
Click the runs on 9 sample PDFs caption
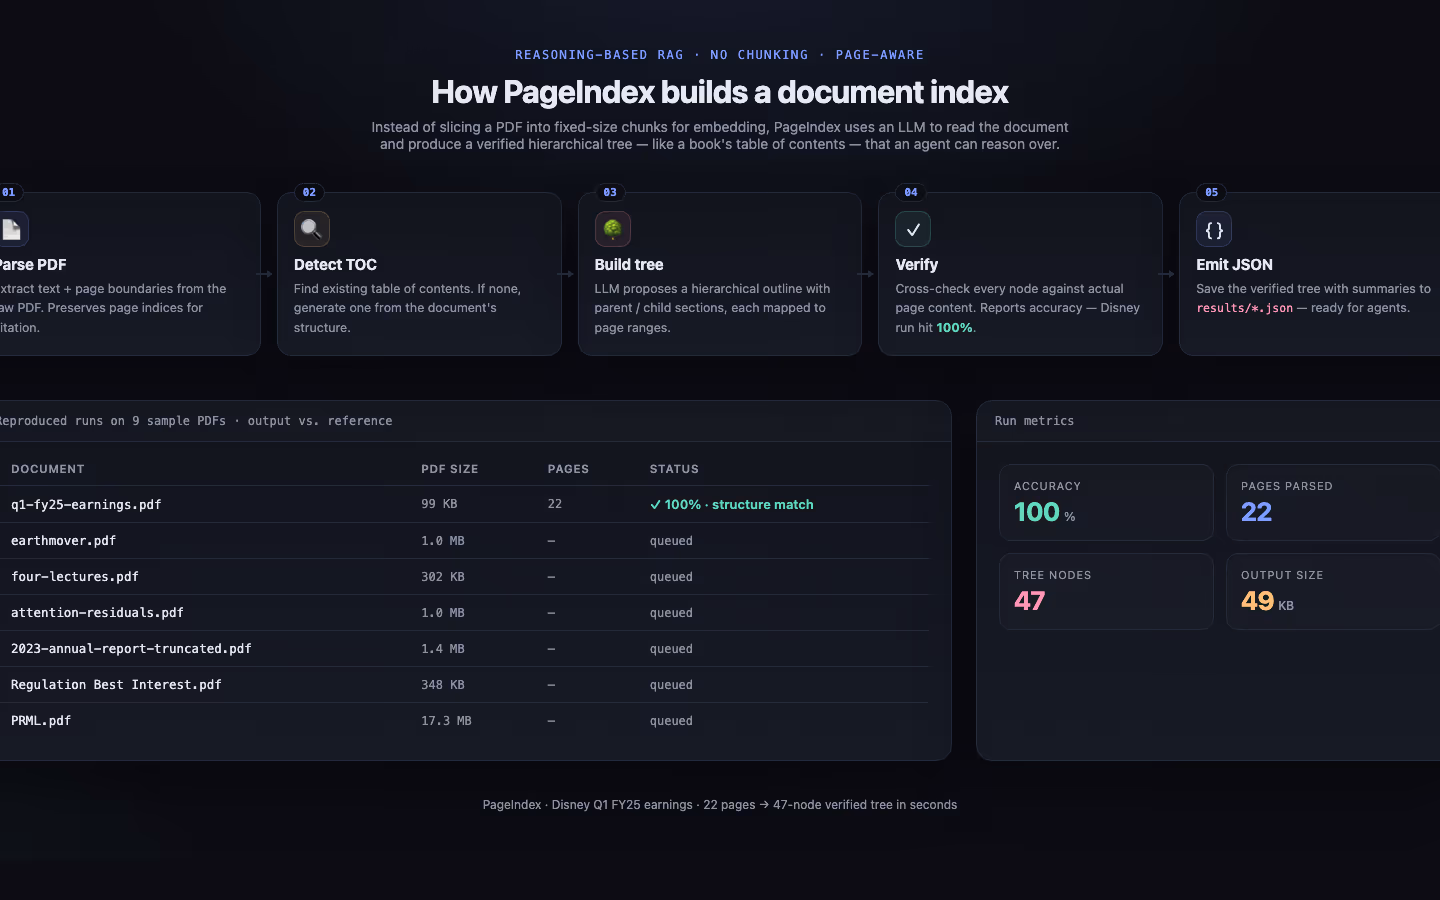pos(196,421)
